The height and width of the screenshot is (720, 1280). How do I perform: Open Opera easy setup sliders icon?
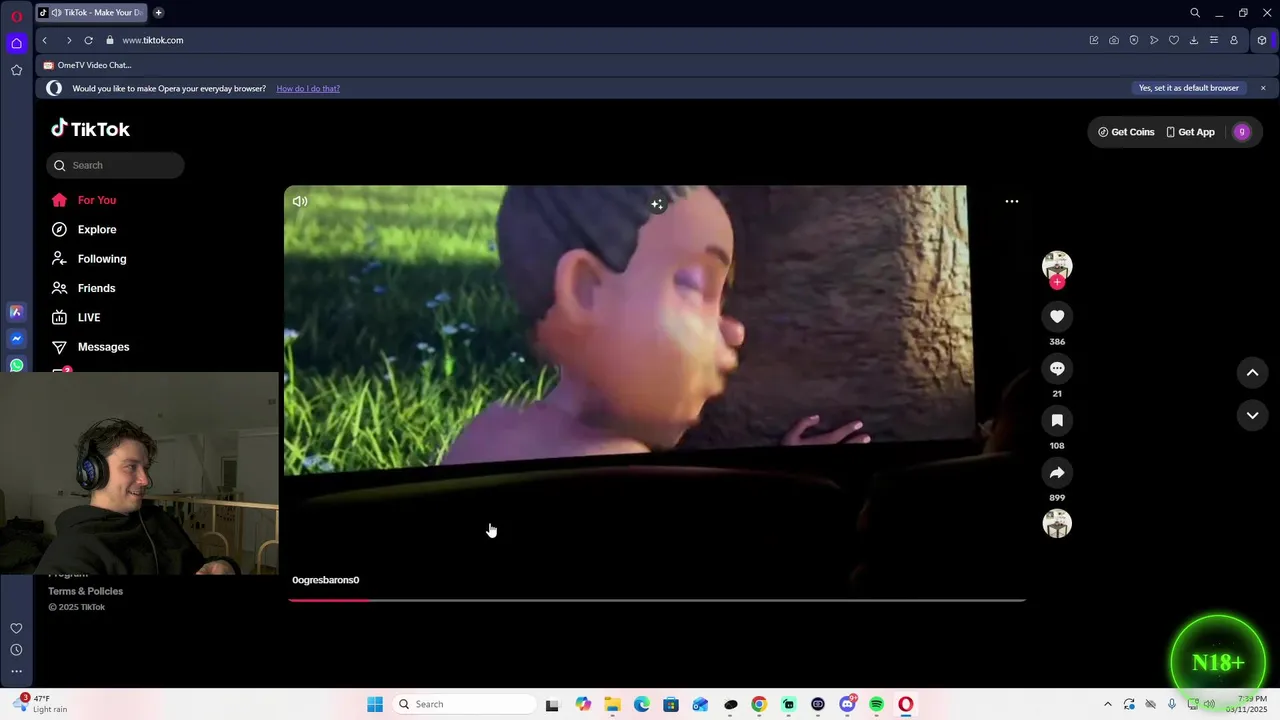[1214, 40]
